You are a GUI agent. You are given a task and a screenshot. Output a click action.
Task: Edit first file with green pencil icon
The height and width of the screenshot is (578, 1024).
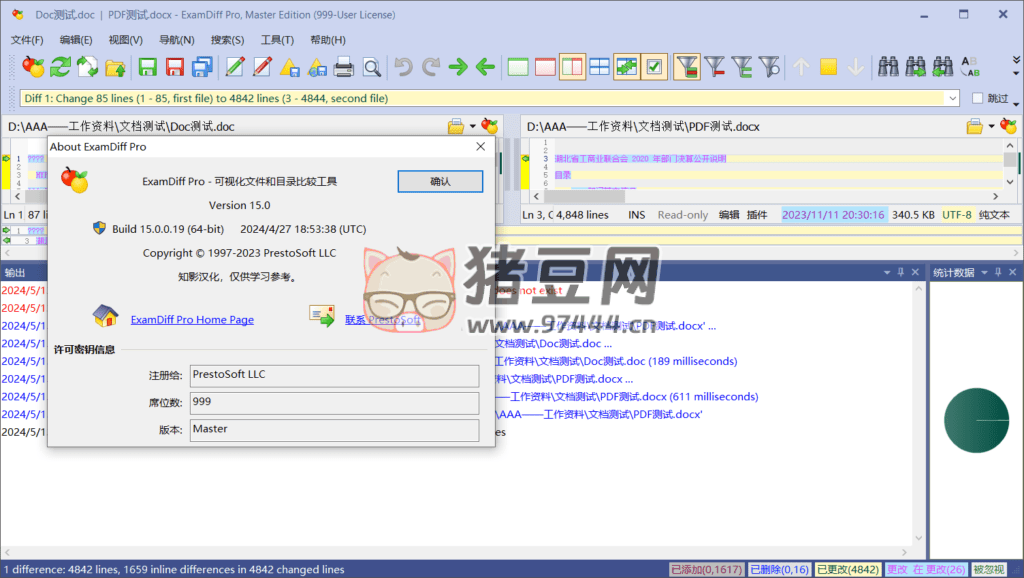coord(235,67)
